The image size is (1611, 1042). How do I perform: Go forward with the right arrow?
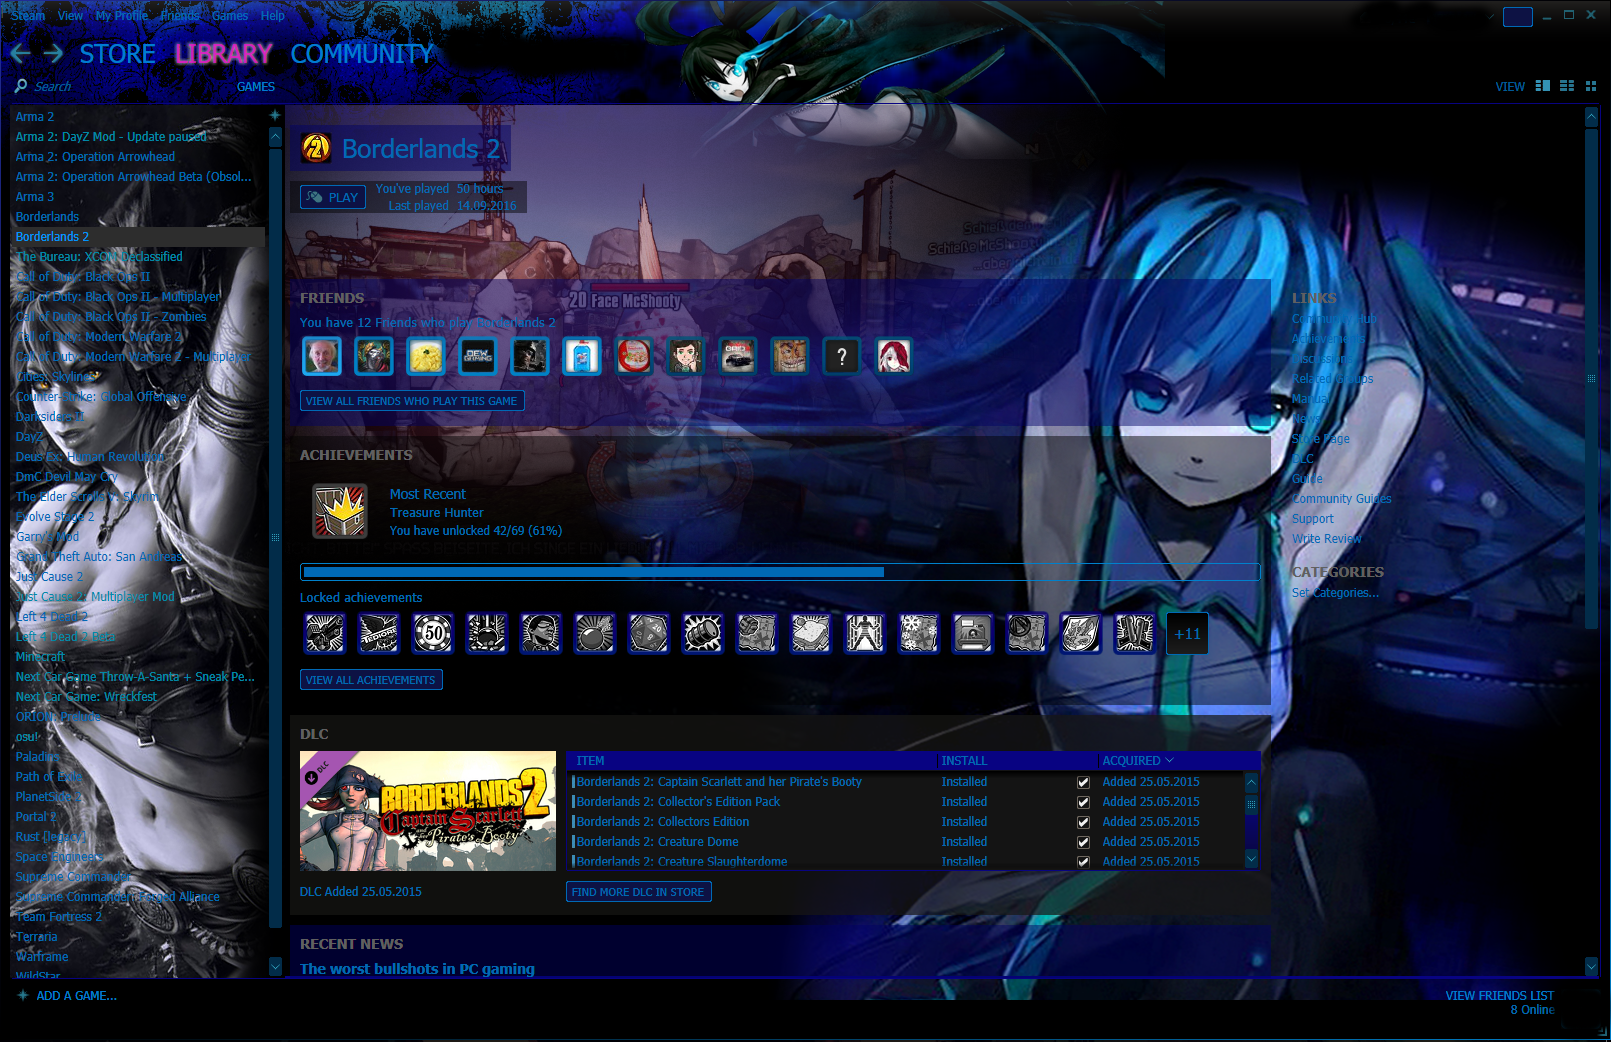(54, 54)
